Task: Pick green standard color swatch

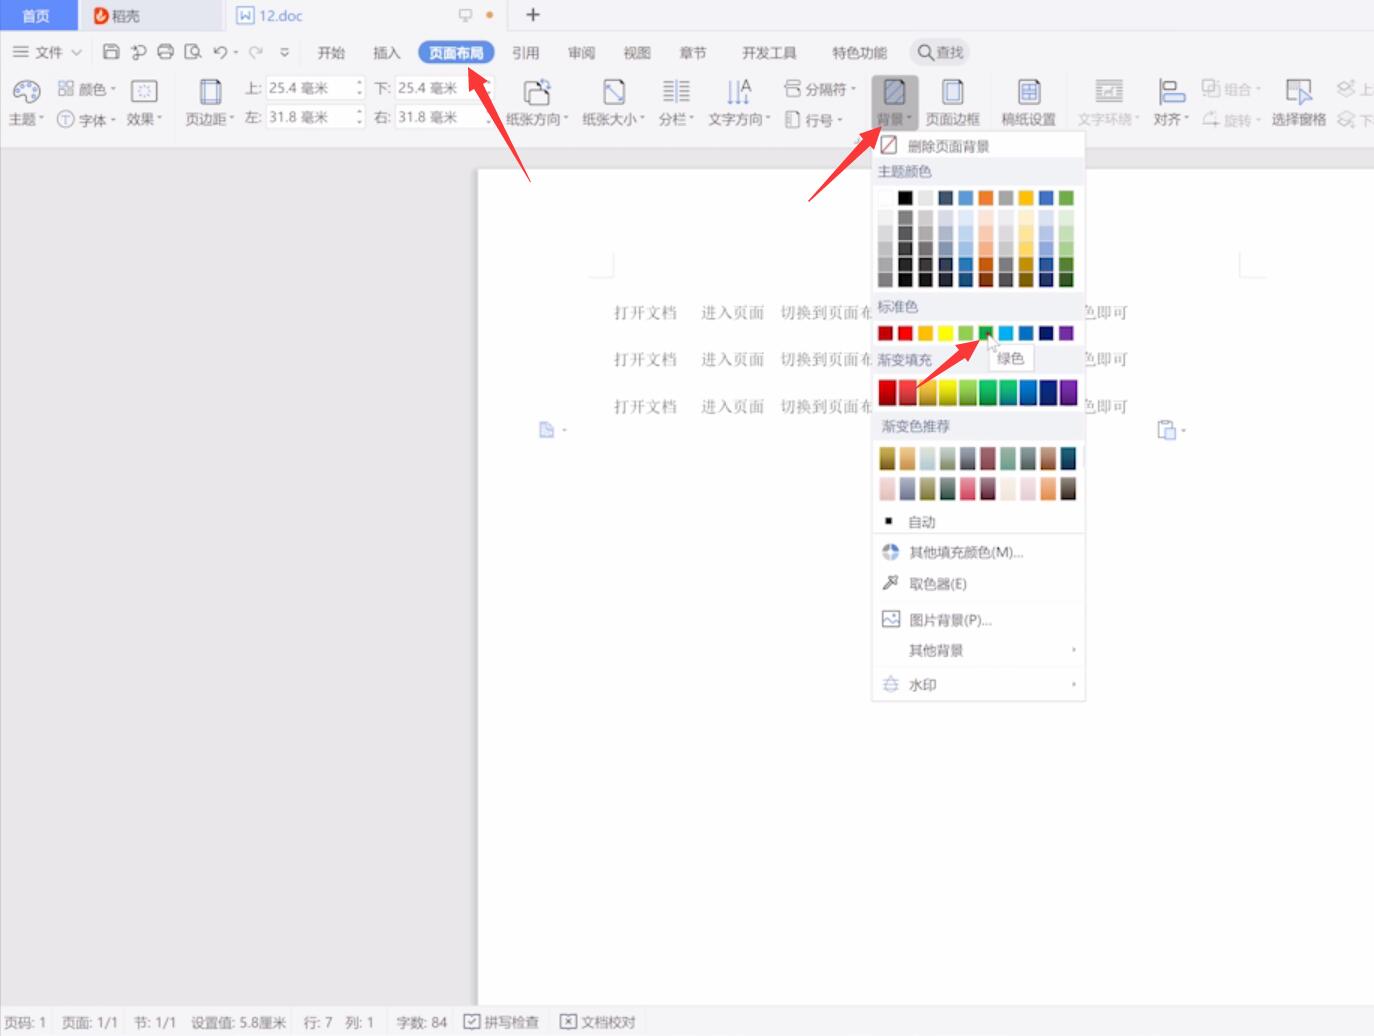Action: coord(986,333)
